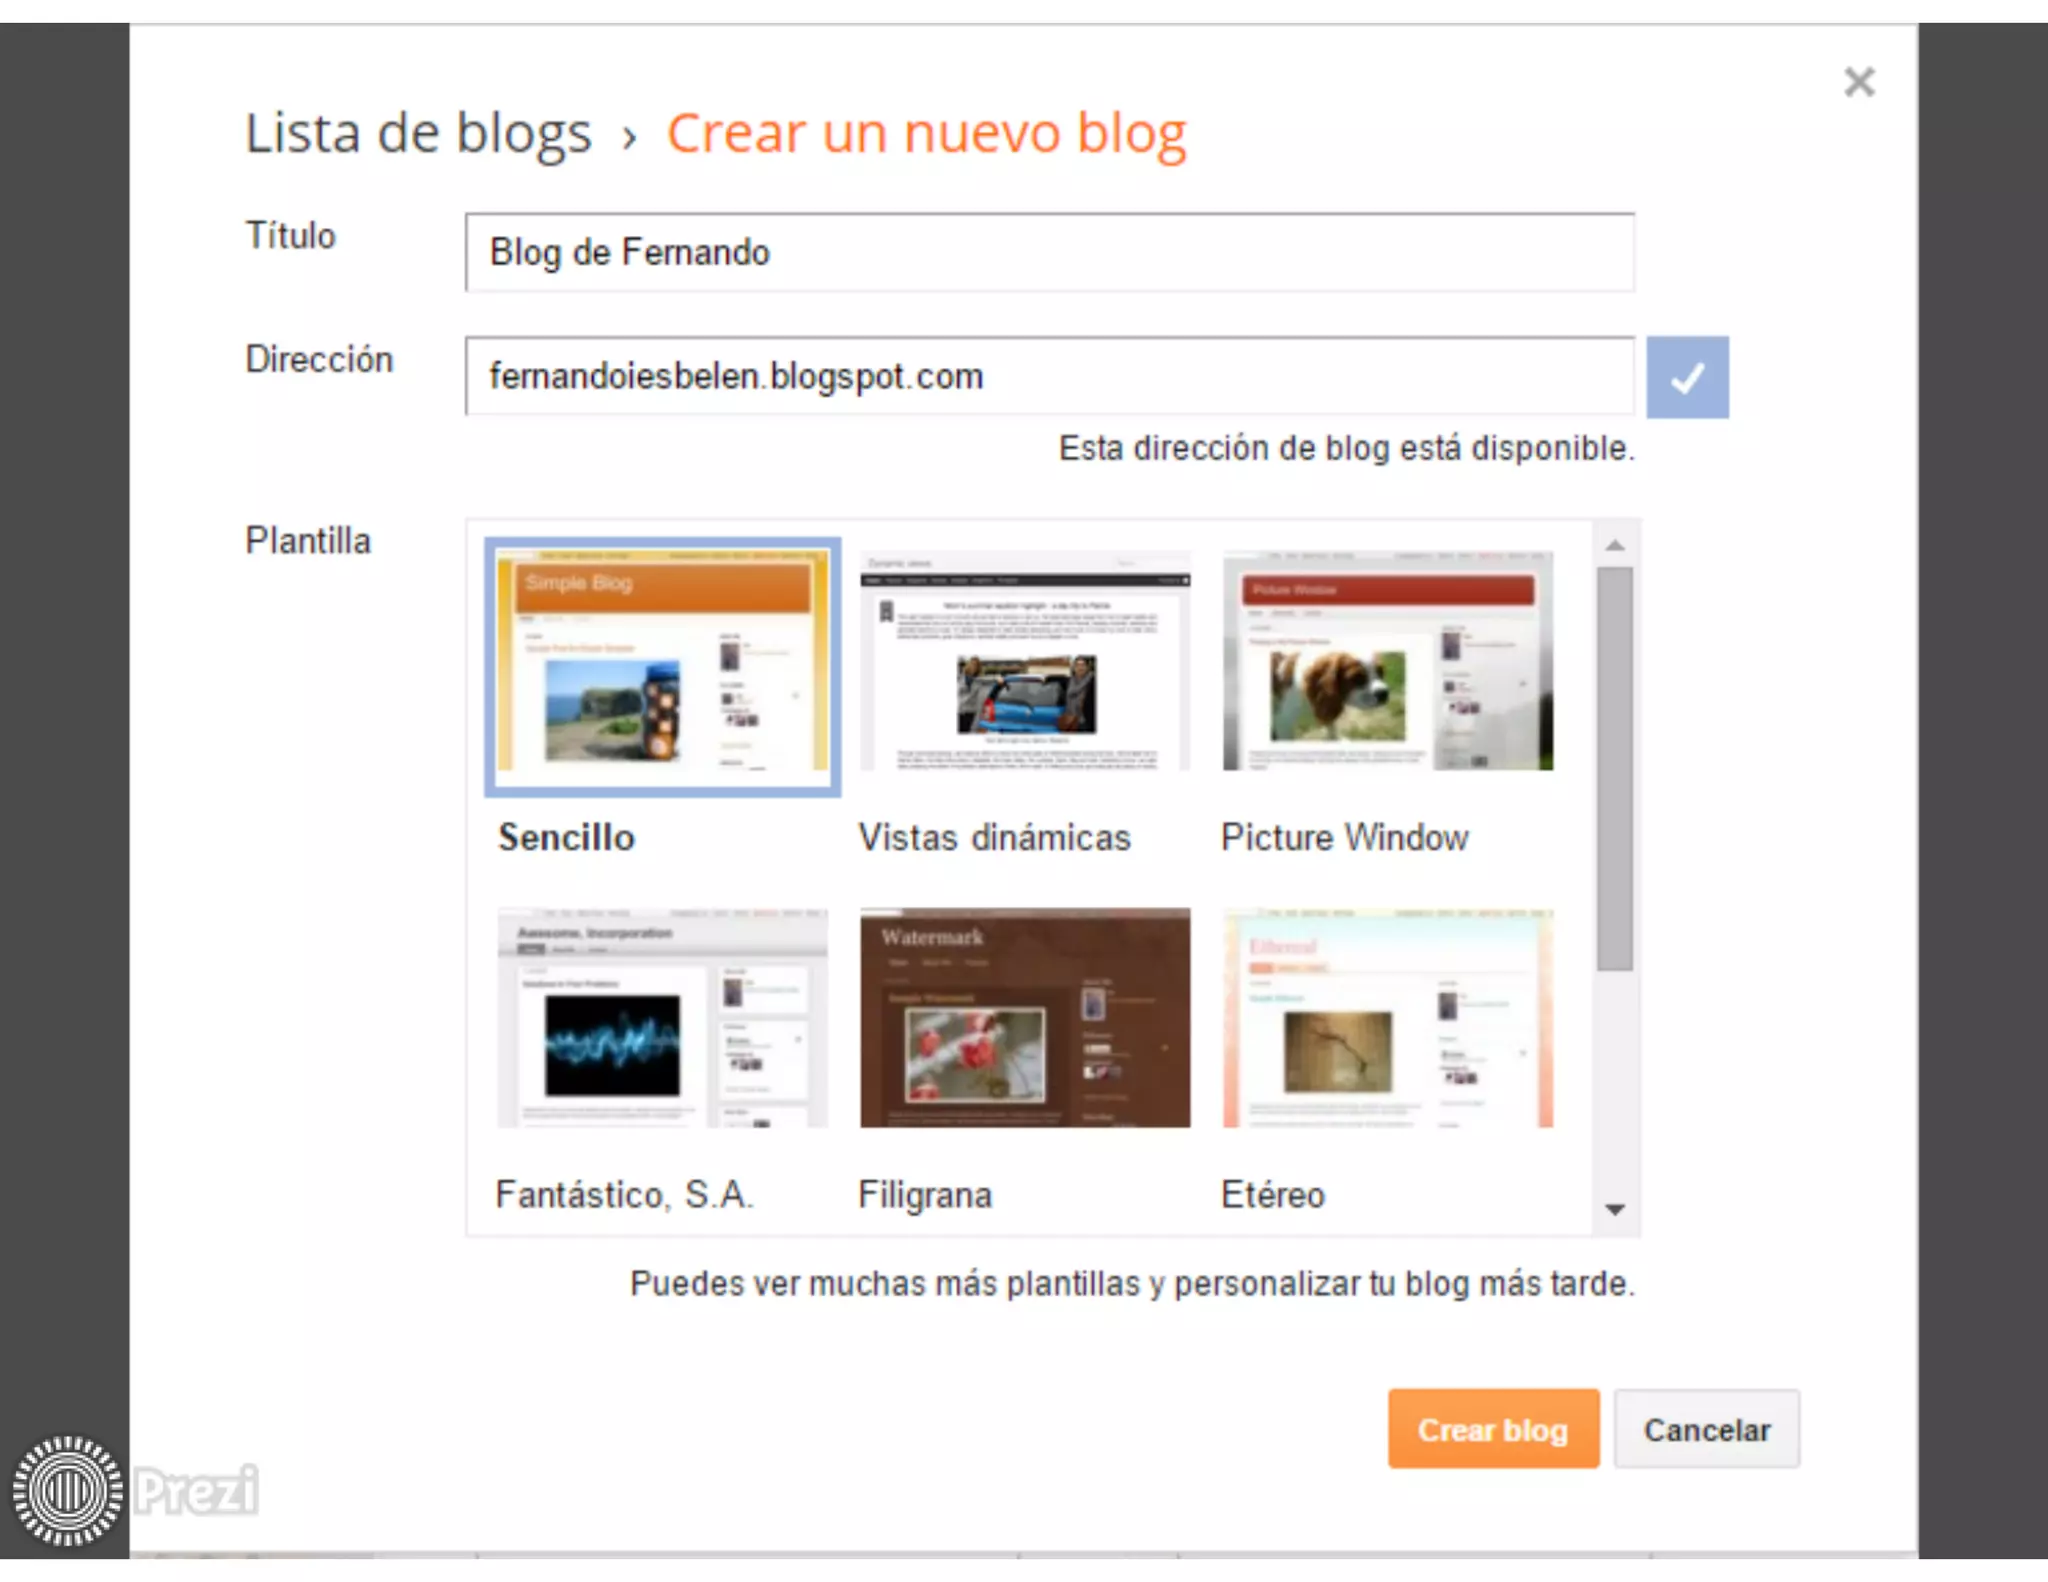Click the 'Puedes ver muchas más plantillas' note

tap(1133, 1283)
